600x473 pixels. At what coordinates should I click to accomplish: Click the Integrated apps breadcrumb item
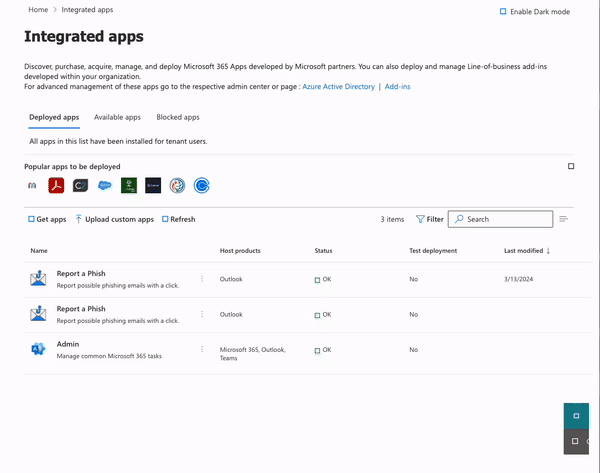tap(87, 10)
